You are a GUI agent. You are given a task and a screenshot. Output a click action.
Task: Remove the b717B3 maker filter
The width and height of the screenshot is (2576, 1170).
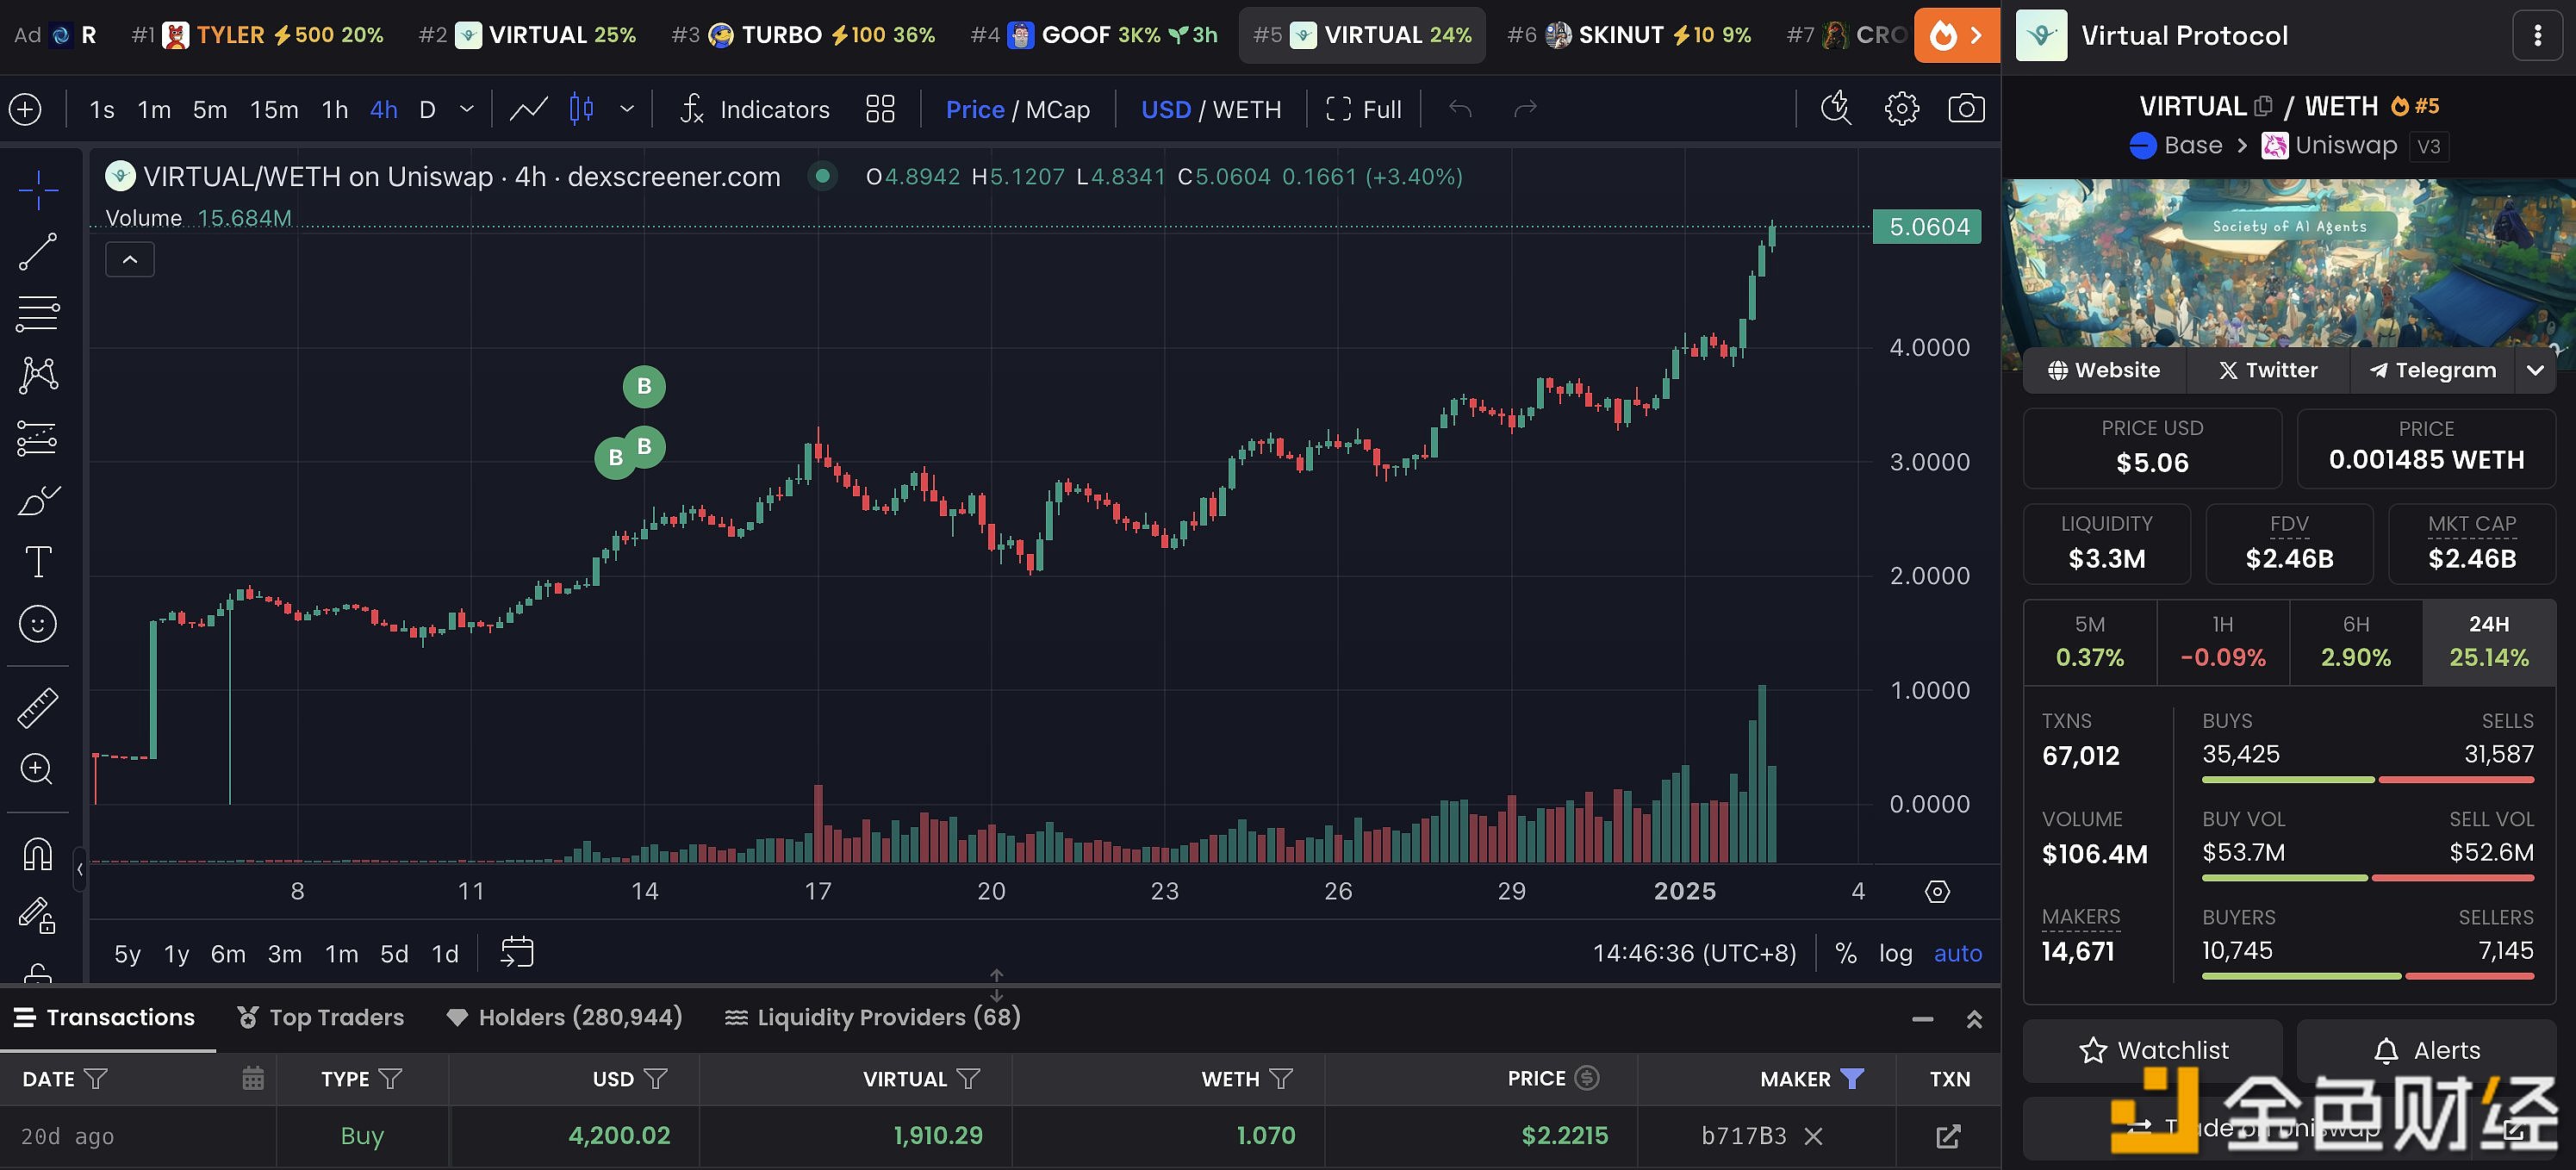coord(1813,1137)
